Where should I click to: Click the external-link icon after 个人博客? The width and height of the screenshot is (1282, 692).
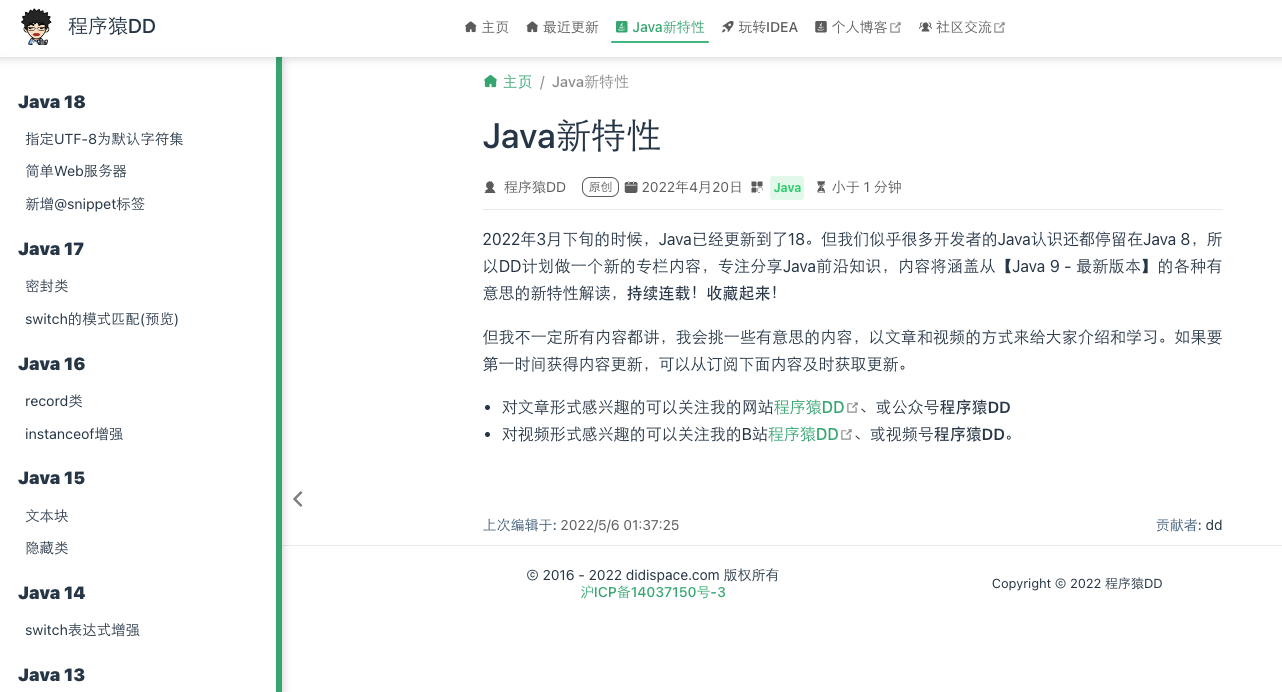pyautogui.click(x=895, y=27)
